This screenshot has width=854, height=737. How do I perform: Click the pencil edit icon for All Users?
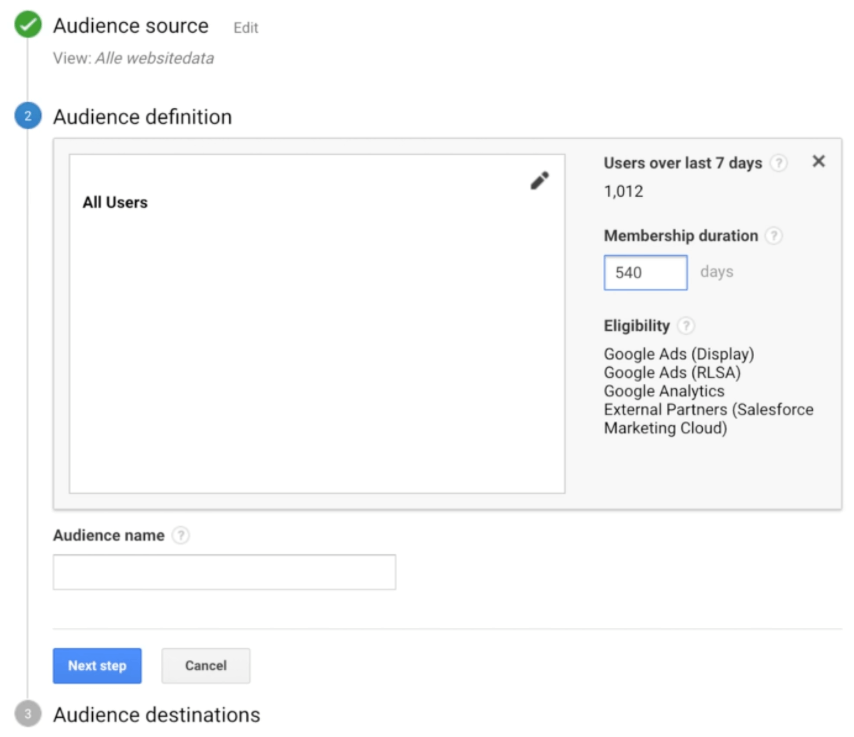[x=539, y=181]
